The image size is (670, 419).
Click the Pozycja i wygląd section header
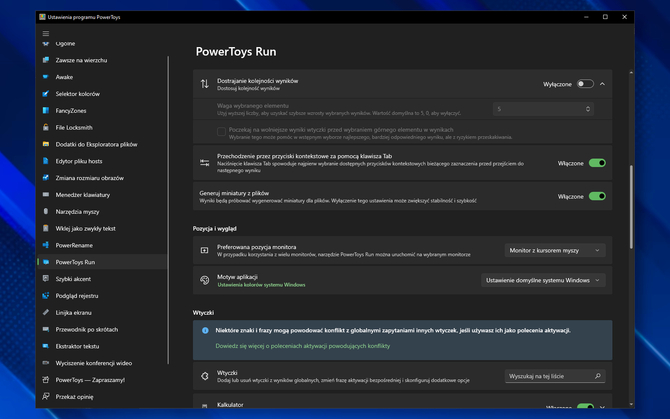click(x=215, y=229)
